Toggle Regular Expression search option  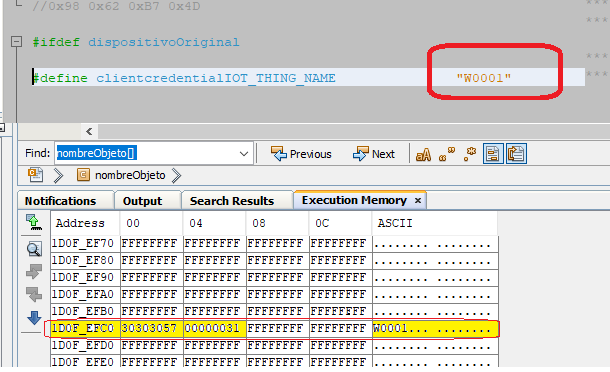coord(470,154)
